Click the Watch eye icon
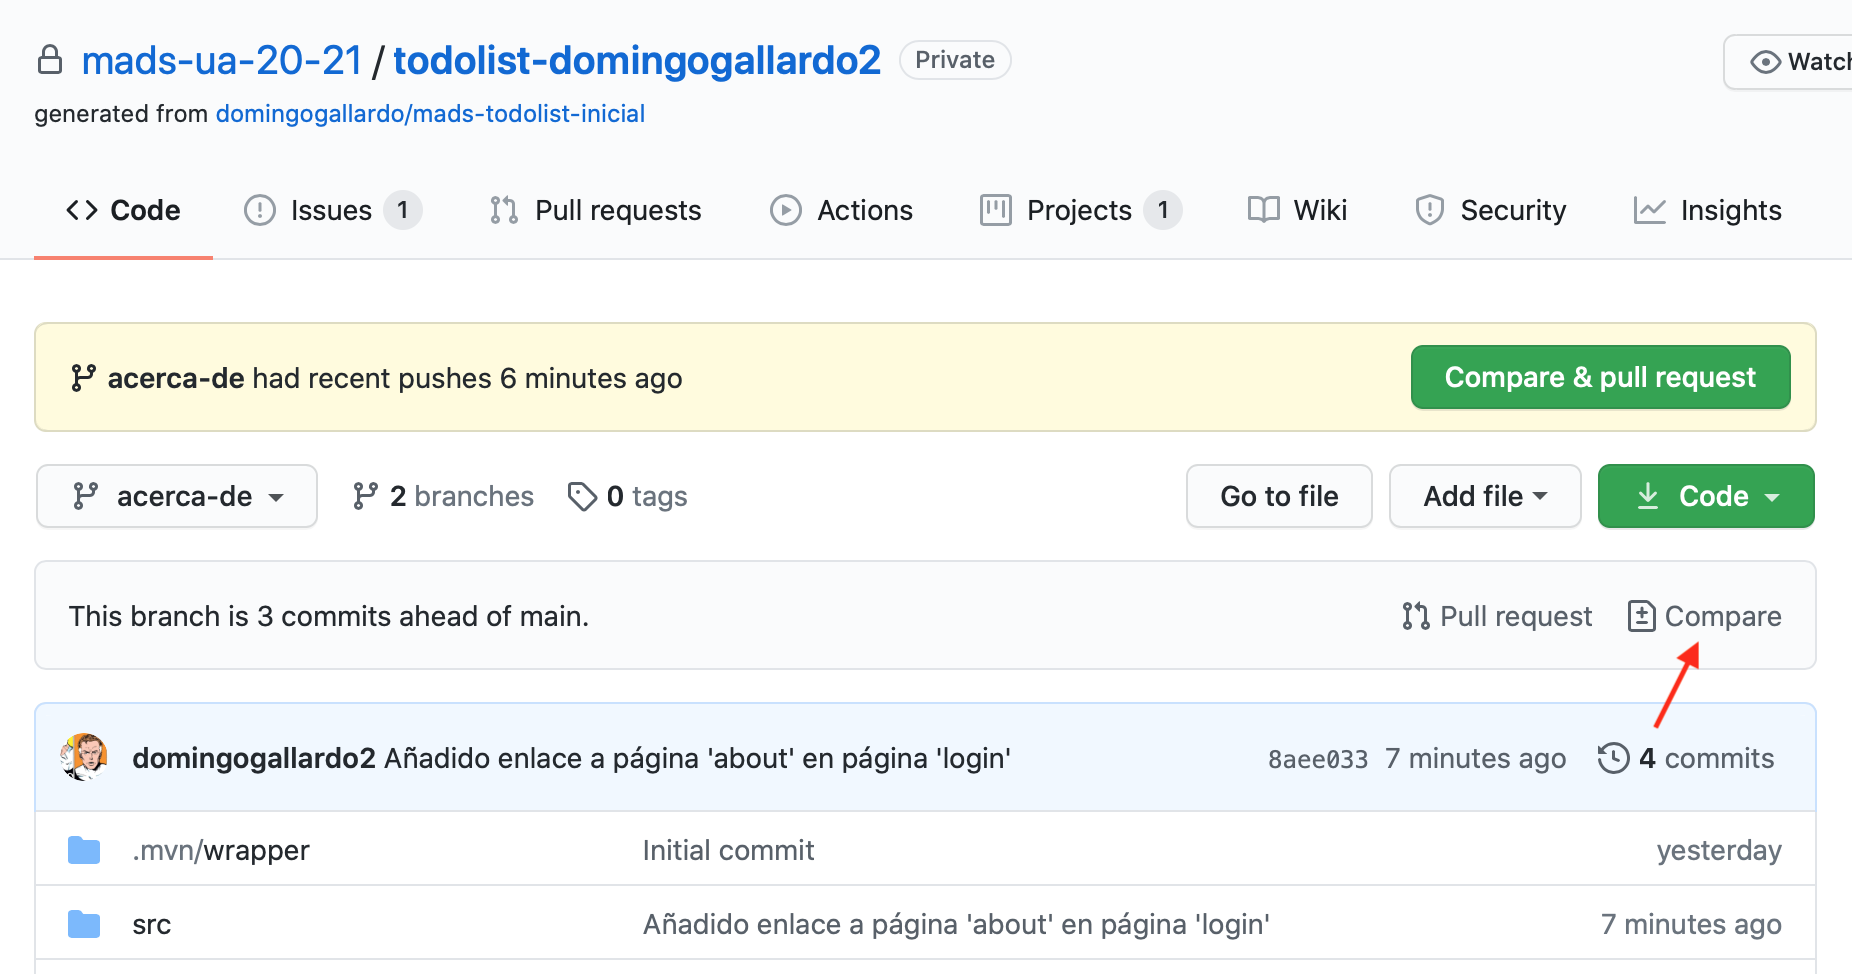 (1765, 62)
